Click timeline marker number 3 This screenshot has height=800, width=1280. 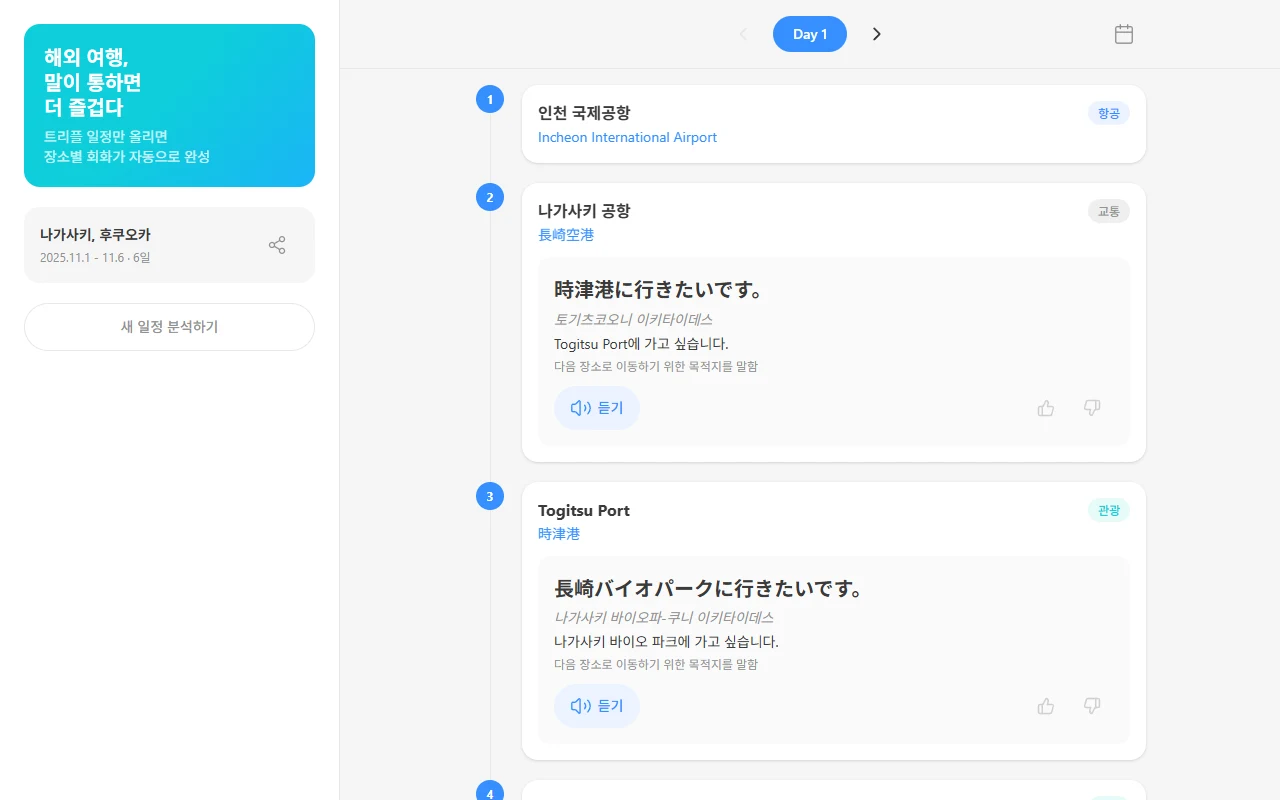pos(490,496)
